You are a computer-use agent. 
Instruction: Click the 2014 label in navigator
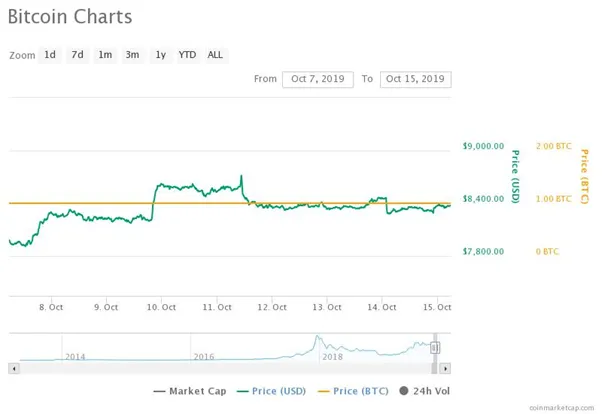coord(75,357)
